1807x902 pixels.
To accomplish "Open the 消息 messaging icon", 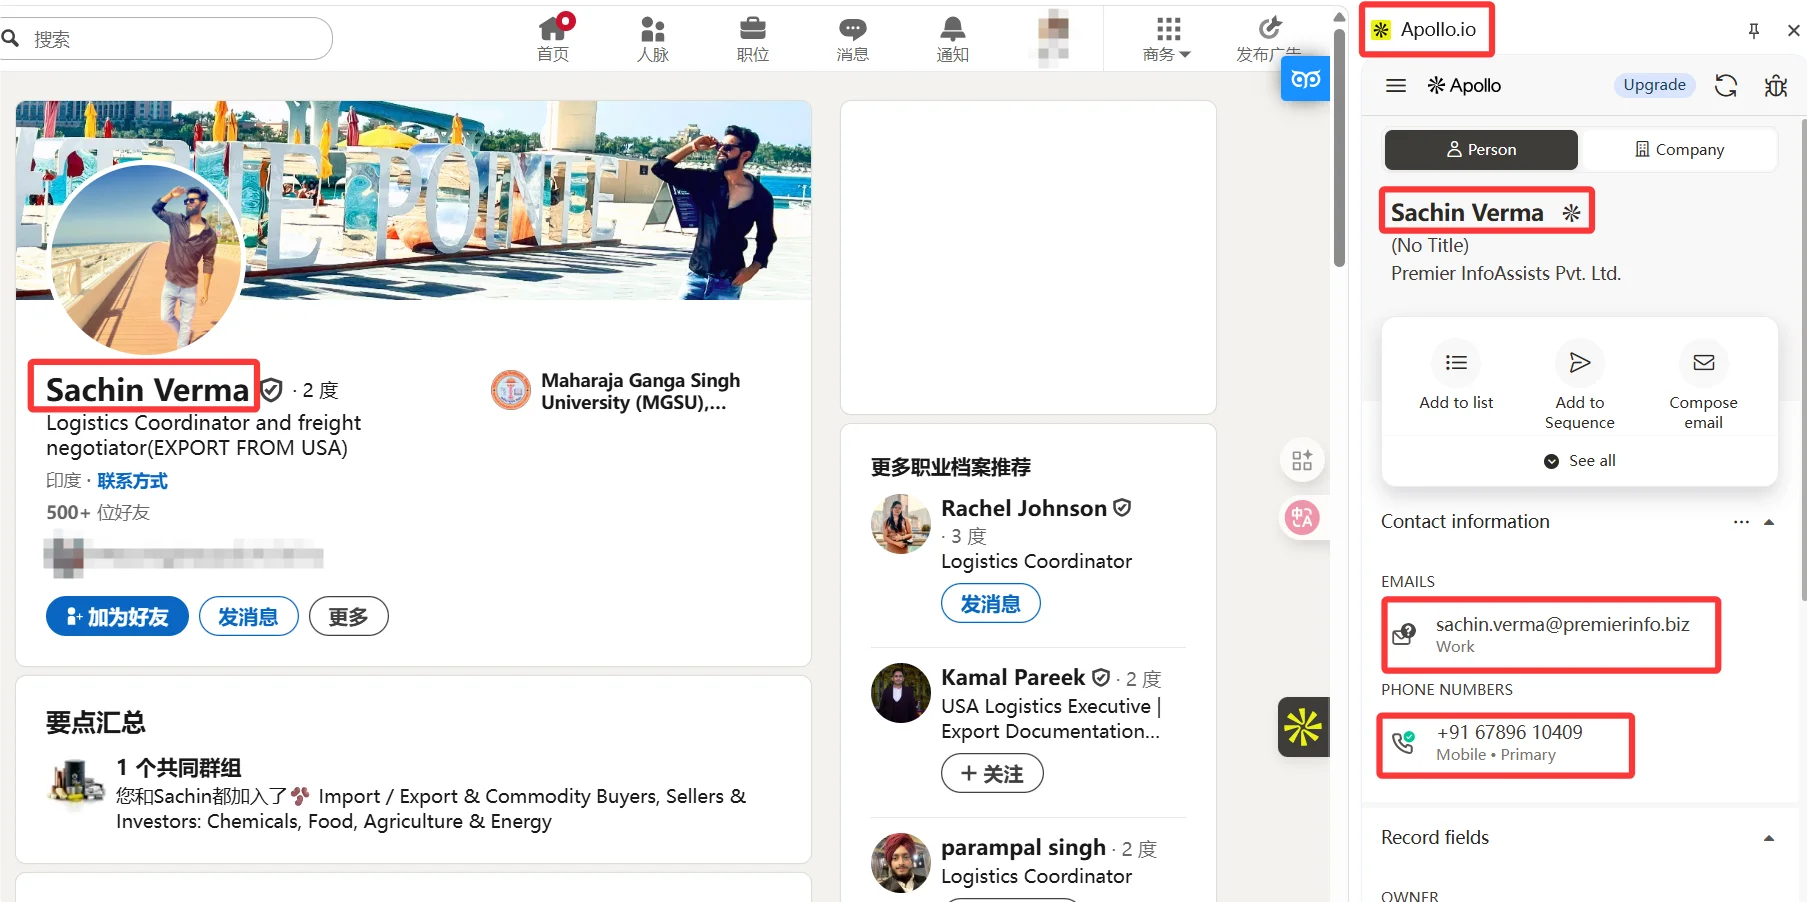I will pos(853,39).
